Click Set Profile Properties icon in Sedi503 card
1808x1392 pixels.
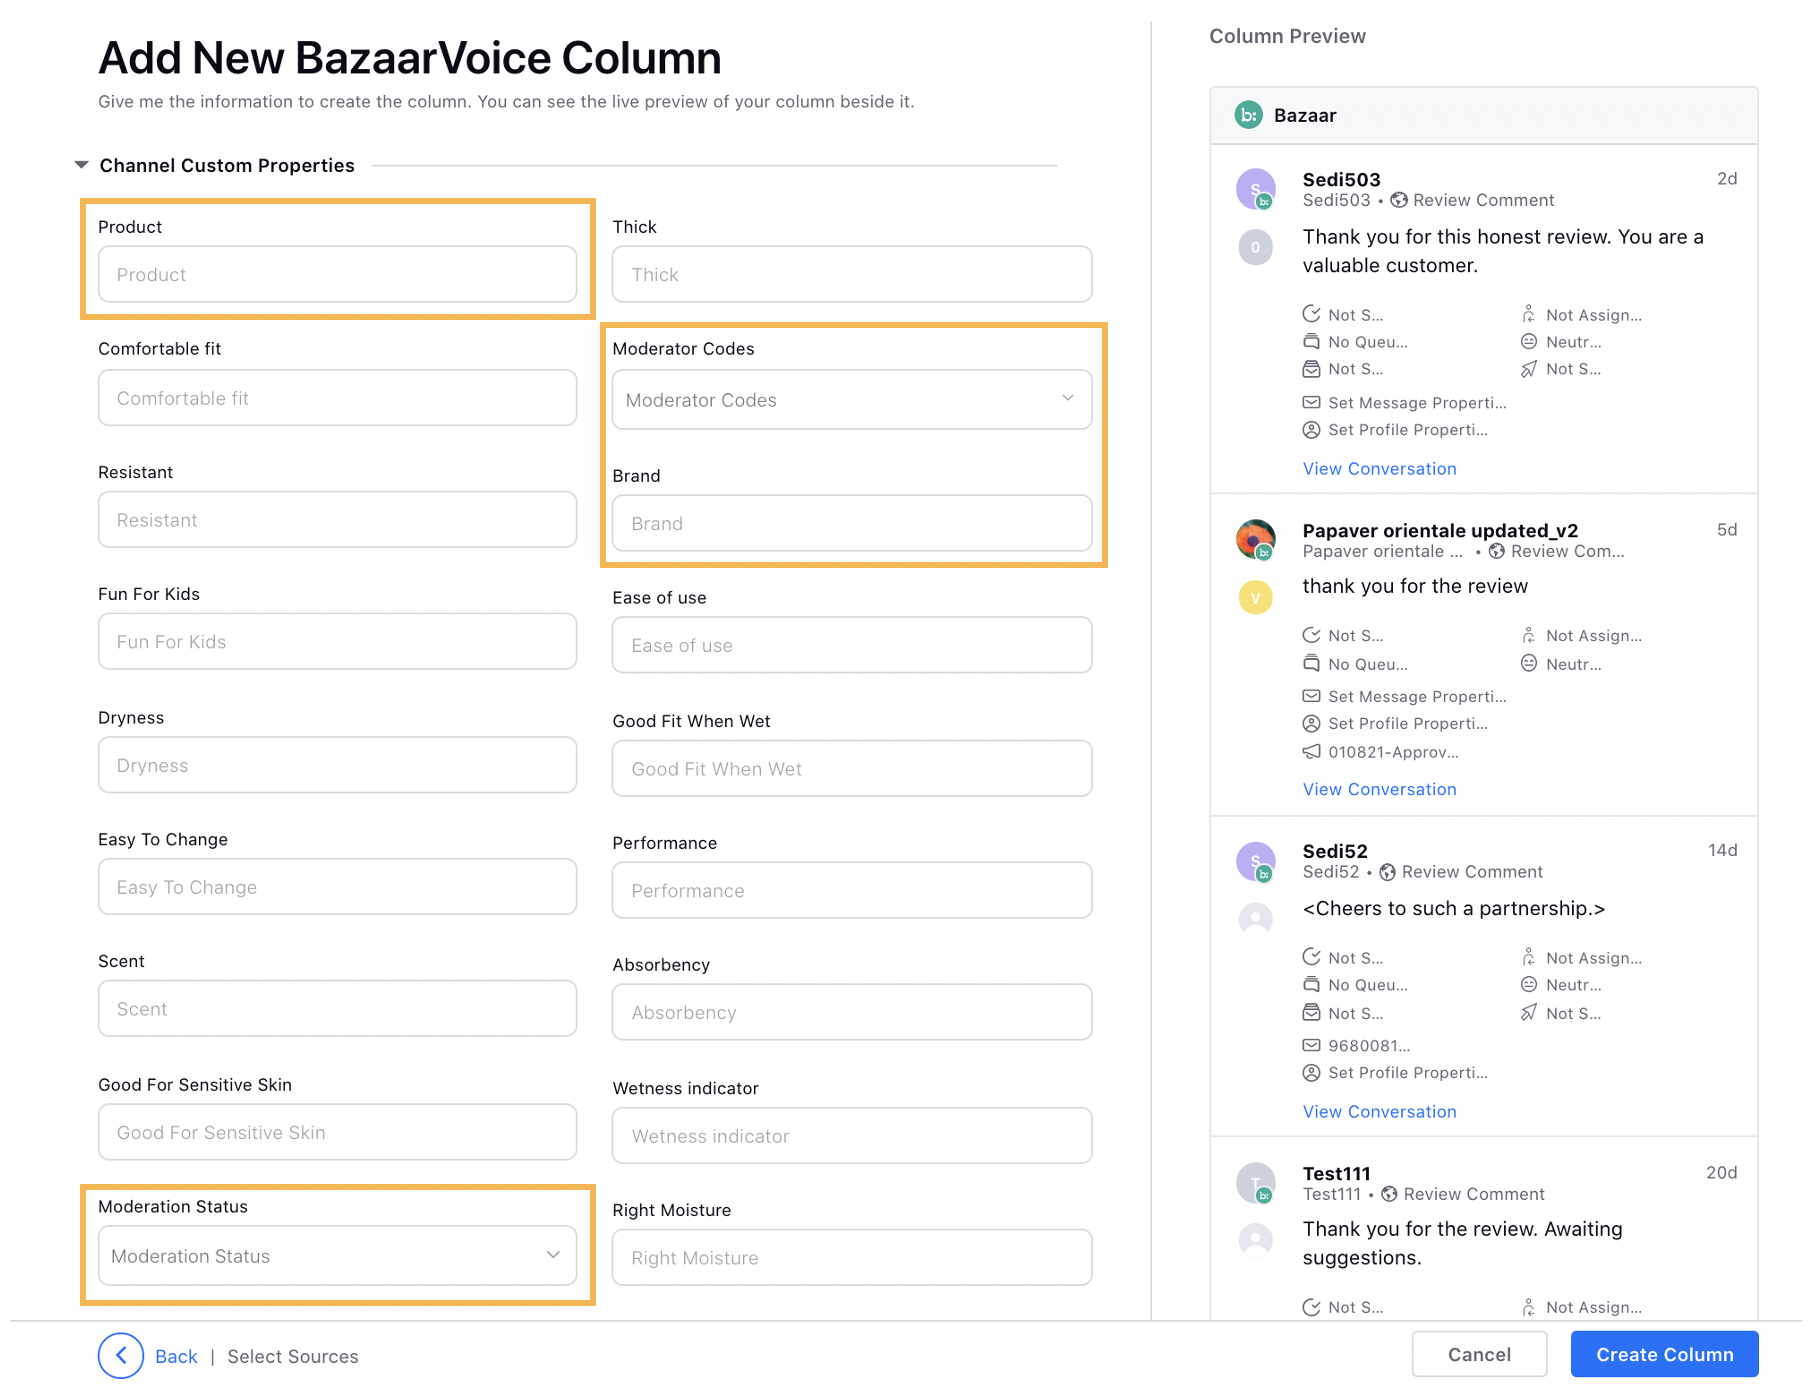(x=1312, y=430)
